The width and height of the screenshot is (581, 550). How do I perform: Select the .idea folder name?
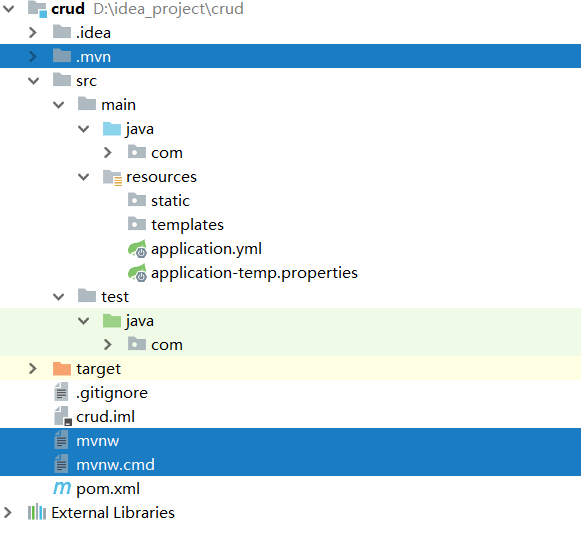[93, 33]
